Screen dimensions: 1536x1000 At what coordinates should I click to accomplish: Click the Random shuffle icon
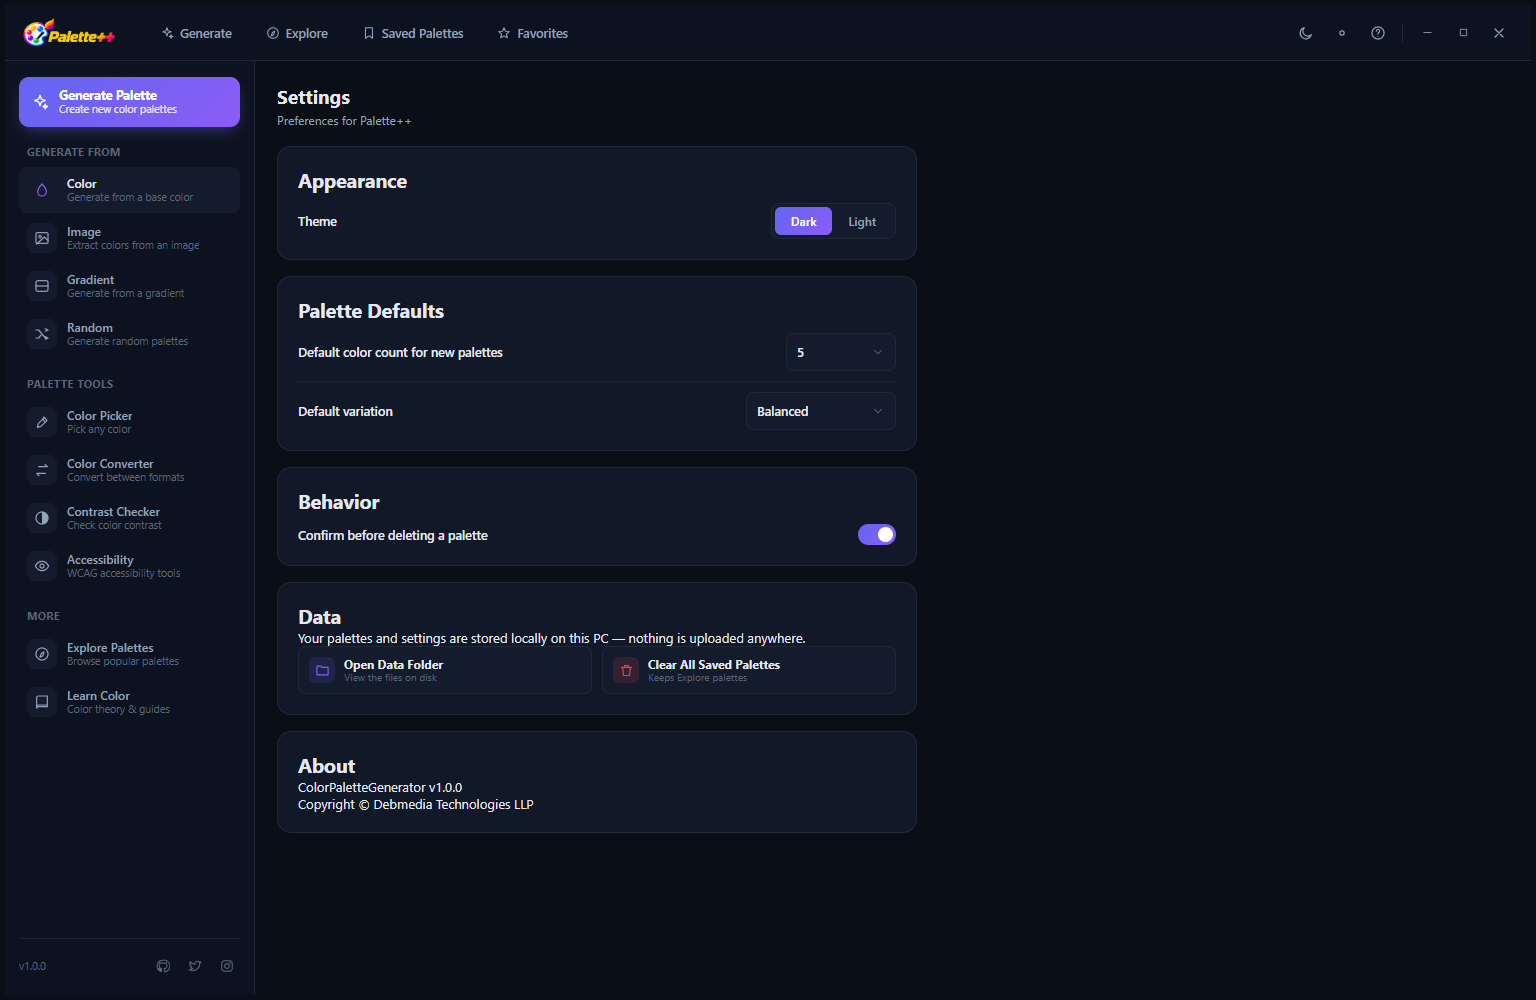point(42,334)
